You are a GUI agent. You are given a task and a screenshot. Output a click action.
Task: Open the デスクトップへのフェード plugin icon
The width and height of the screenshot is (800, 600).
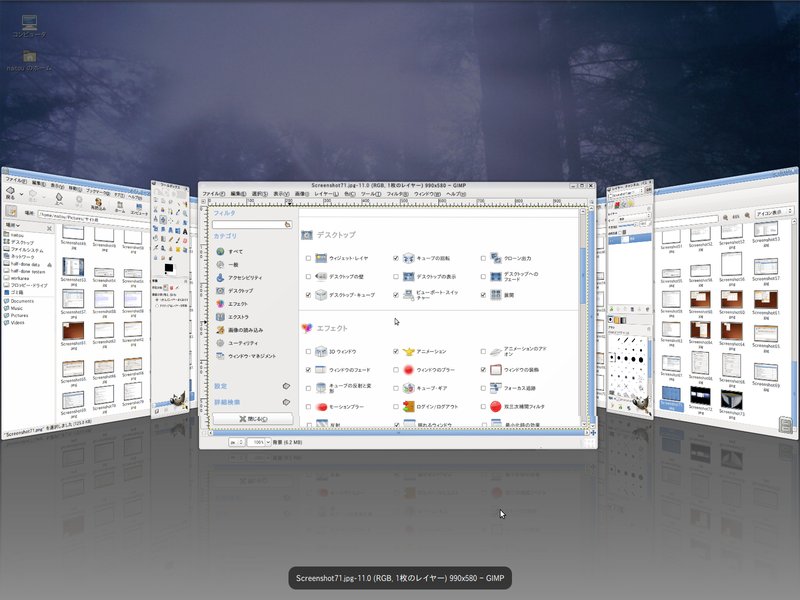click(496, 277)
